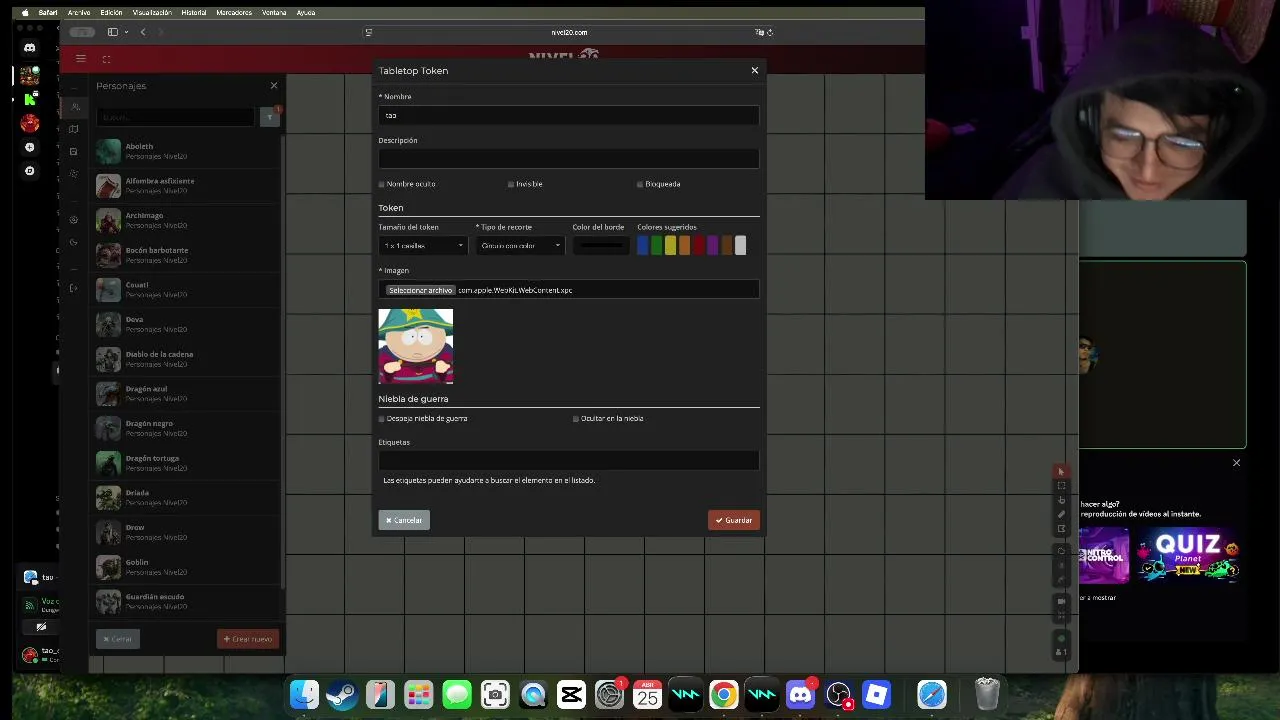This screenshot has height=720, width=1280.
Task: Pick the purple suggested color
Action: pos(712,245)
